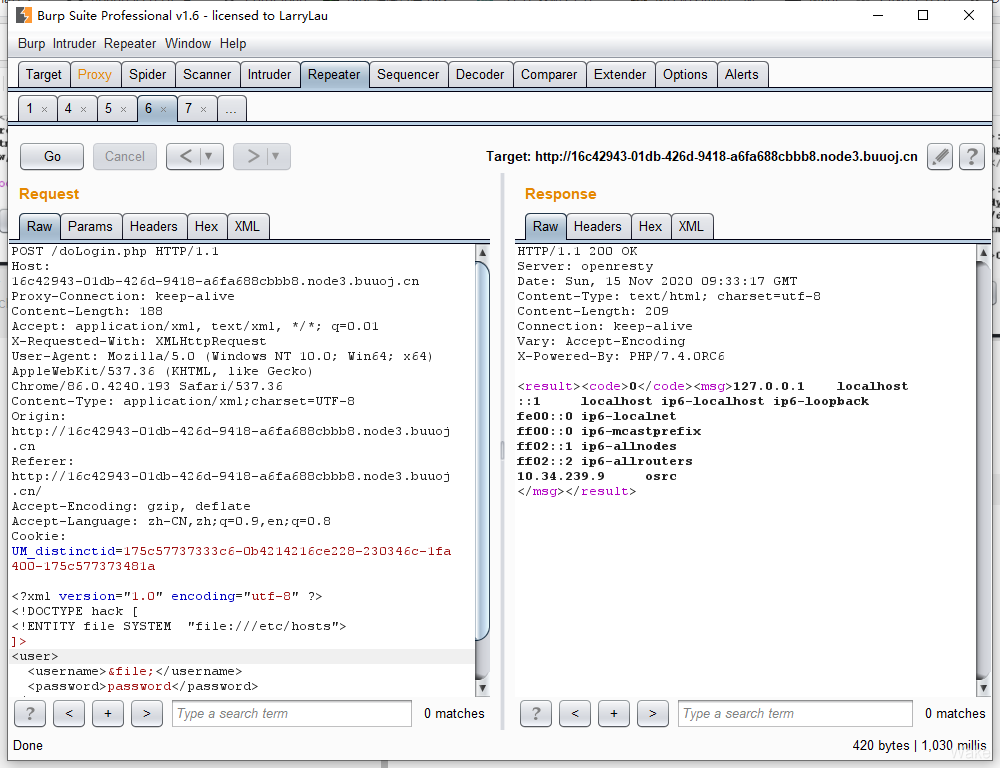The width and height of the screenshot is (1000, 768).
Task: Click the response search help icon
Action: [x=536, y=713]
